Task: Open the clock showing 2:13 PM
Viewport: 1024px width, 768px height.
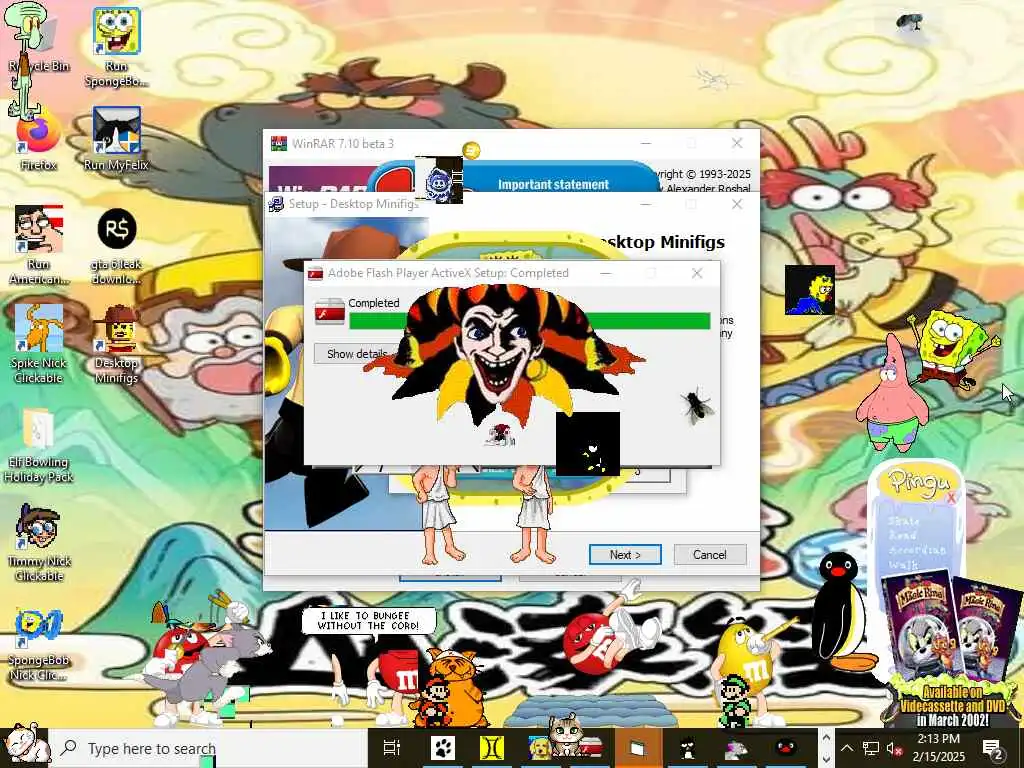Action: [938, 748]
